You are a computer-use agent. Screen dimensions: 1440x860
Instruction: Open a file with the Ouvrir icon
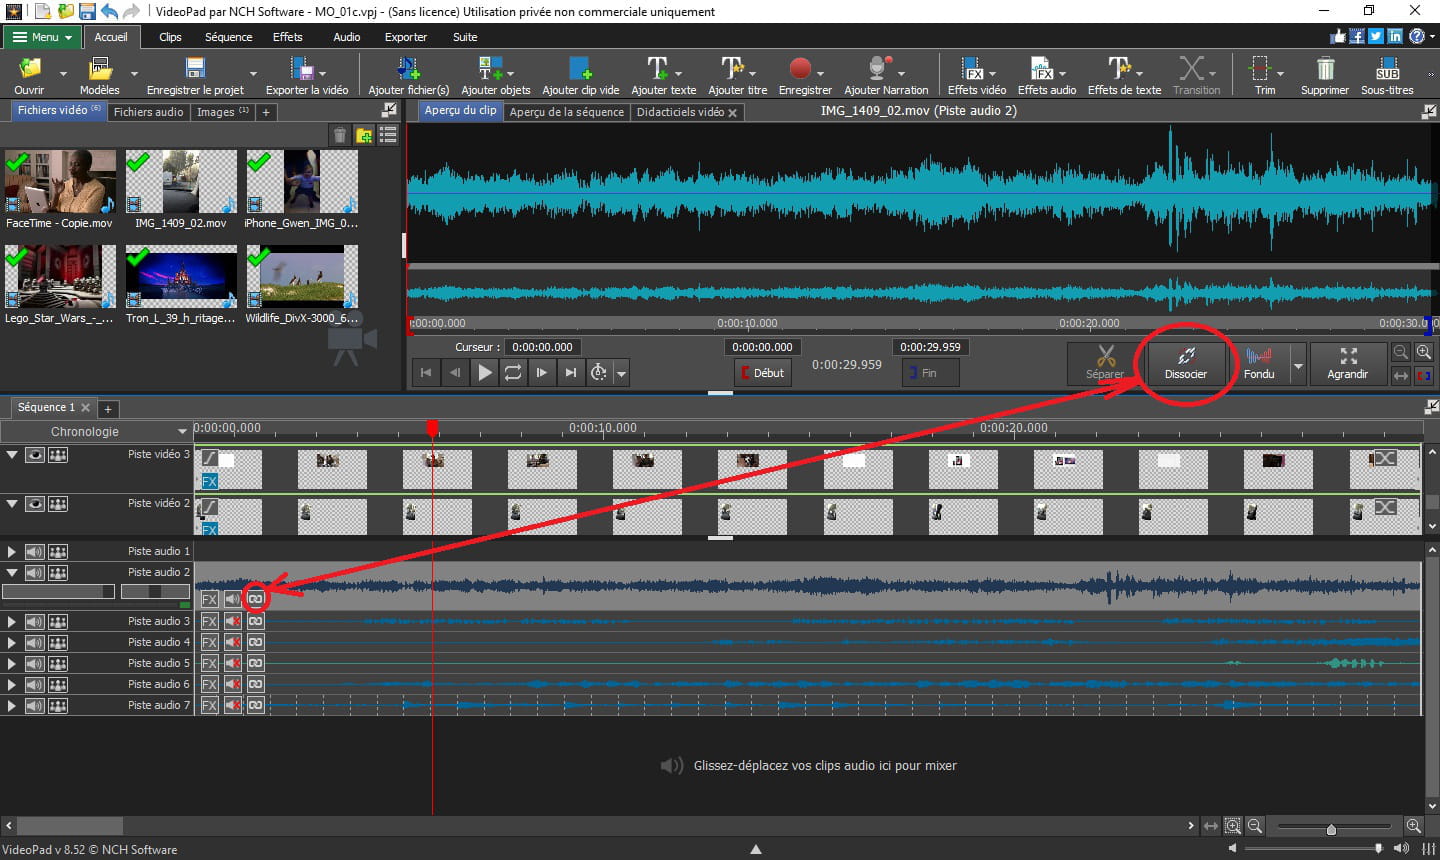pyautogui.click(x=29, y=75)
